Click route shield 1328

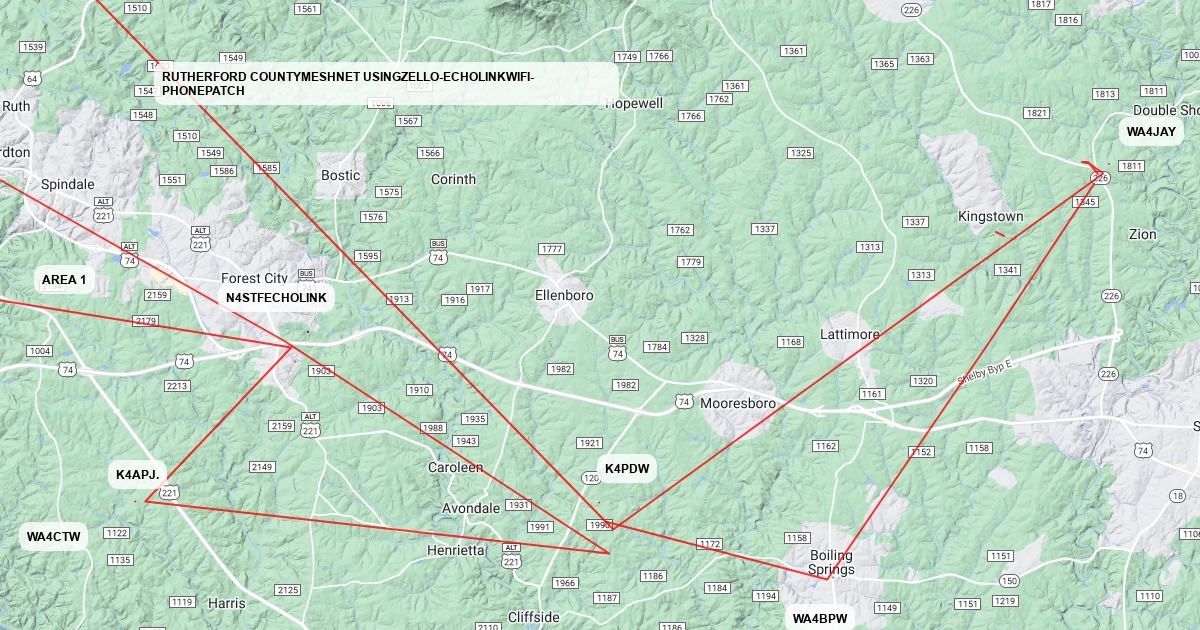[x=694, y=338]
